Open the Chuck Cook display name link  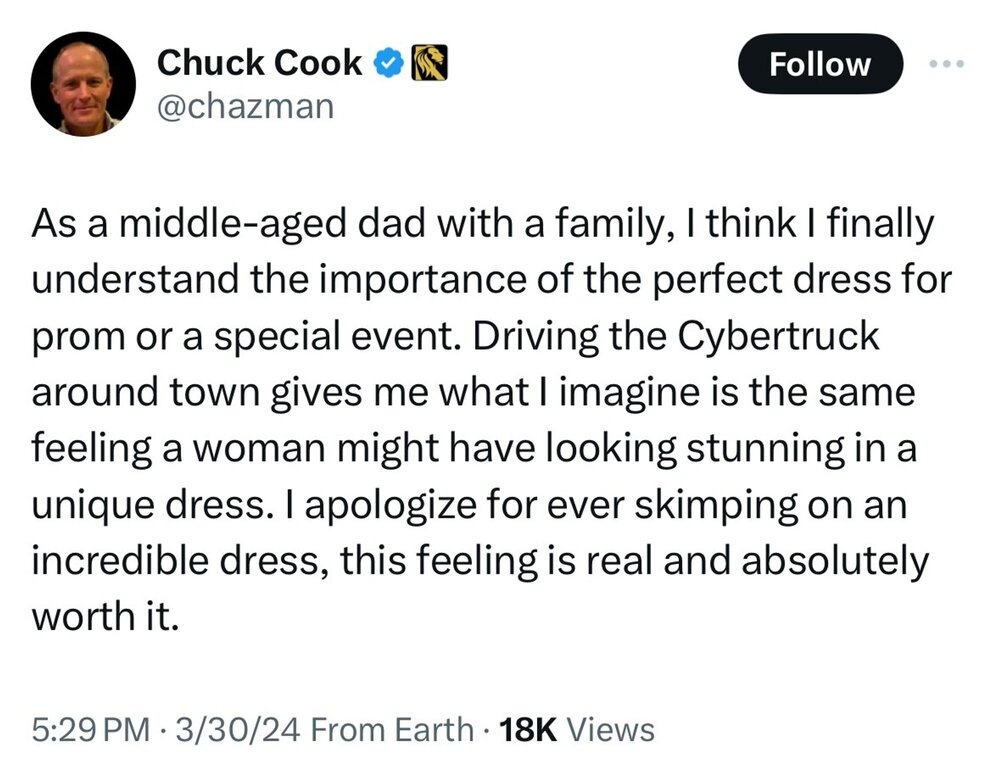tap(259, 64)
